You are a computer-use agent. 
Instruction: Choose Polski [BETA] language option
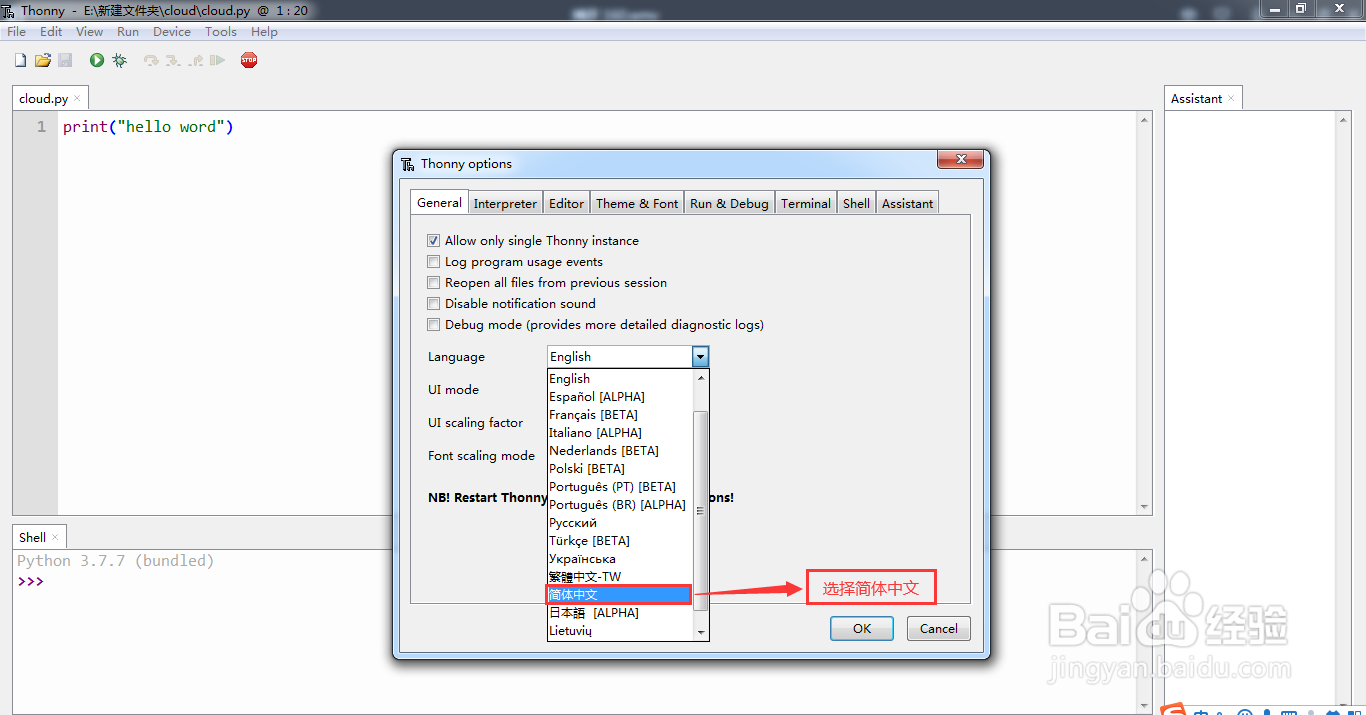point(620,469)
